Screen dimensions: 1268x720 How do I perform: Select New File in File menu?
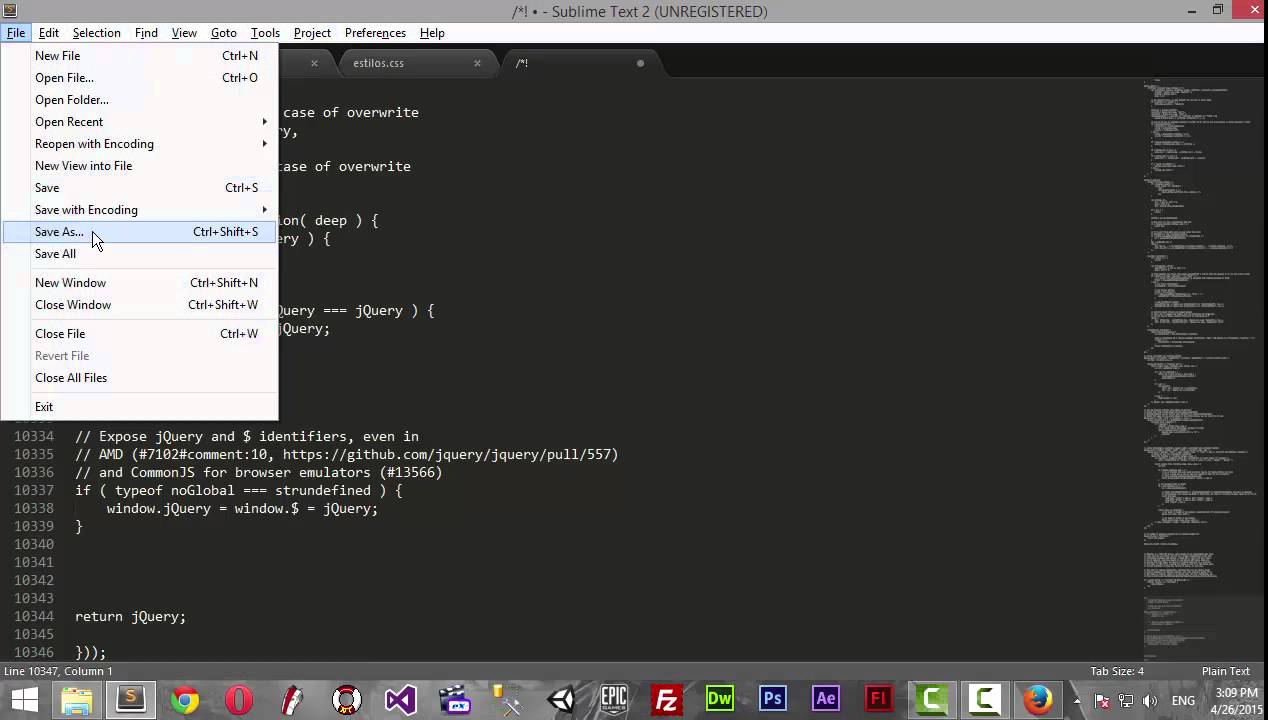140,56
